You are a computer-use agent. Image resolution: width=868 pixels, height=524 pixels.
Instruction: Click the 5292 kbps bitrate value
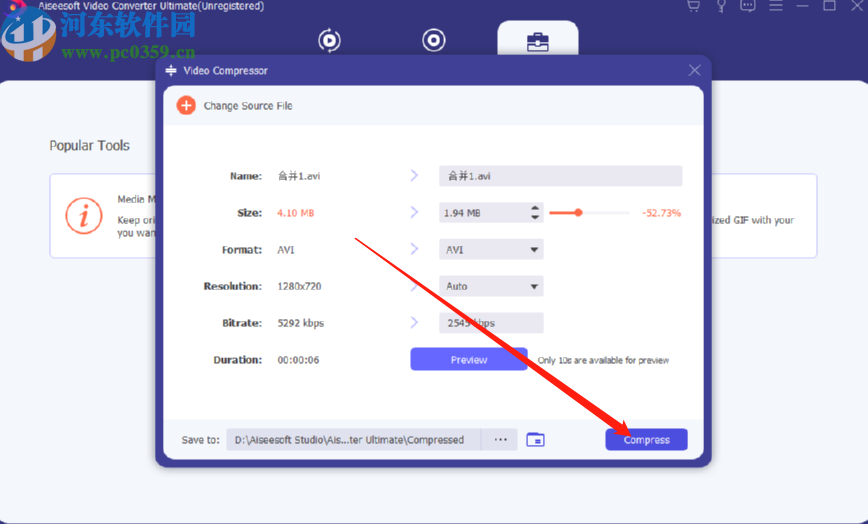(301, 323)
